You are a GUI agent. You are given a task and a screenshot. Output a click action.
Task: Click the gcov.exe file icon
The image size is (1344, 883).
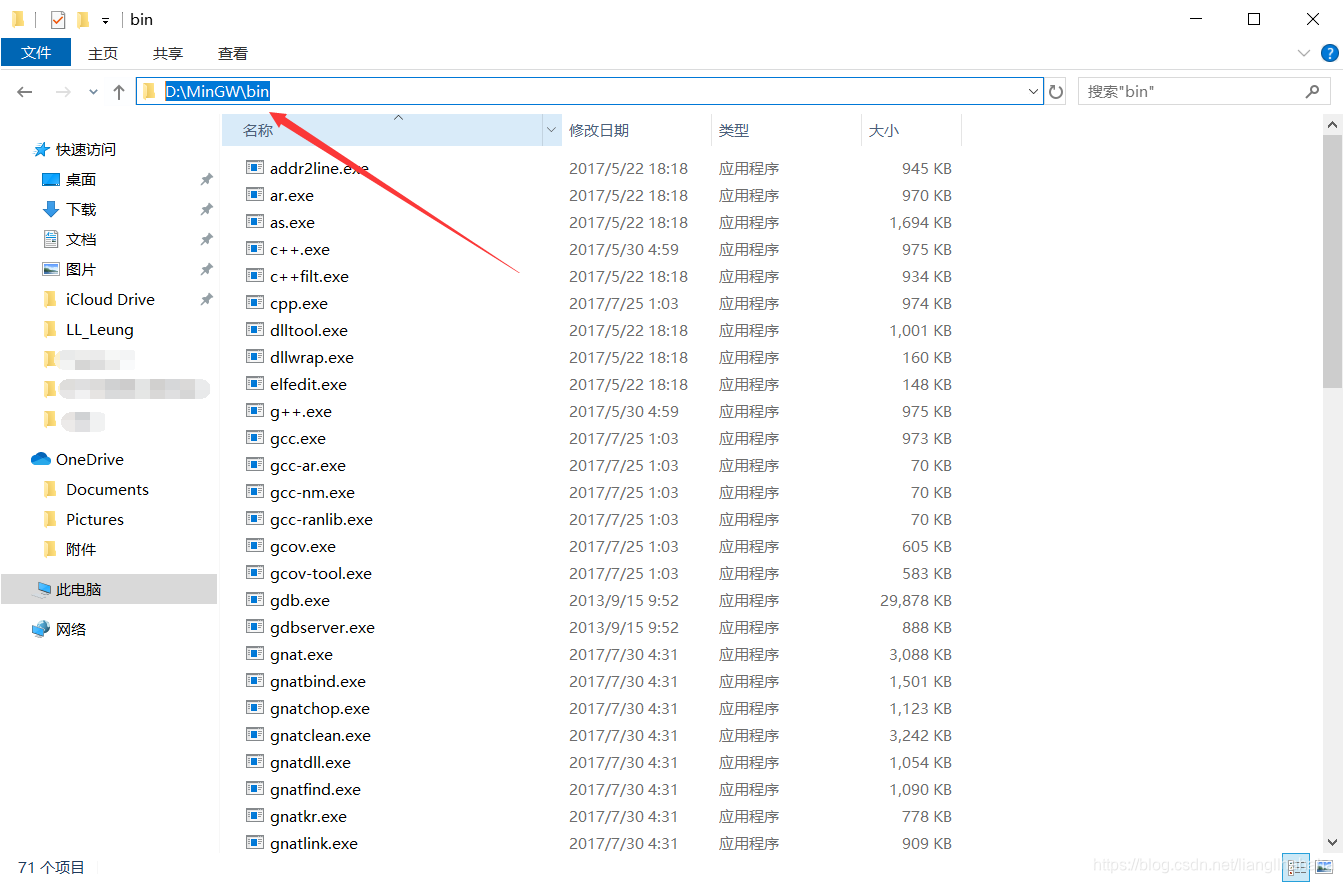coord(254,546)
